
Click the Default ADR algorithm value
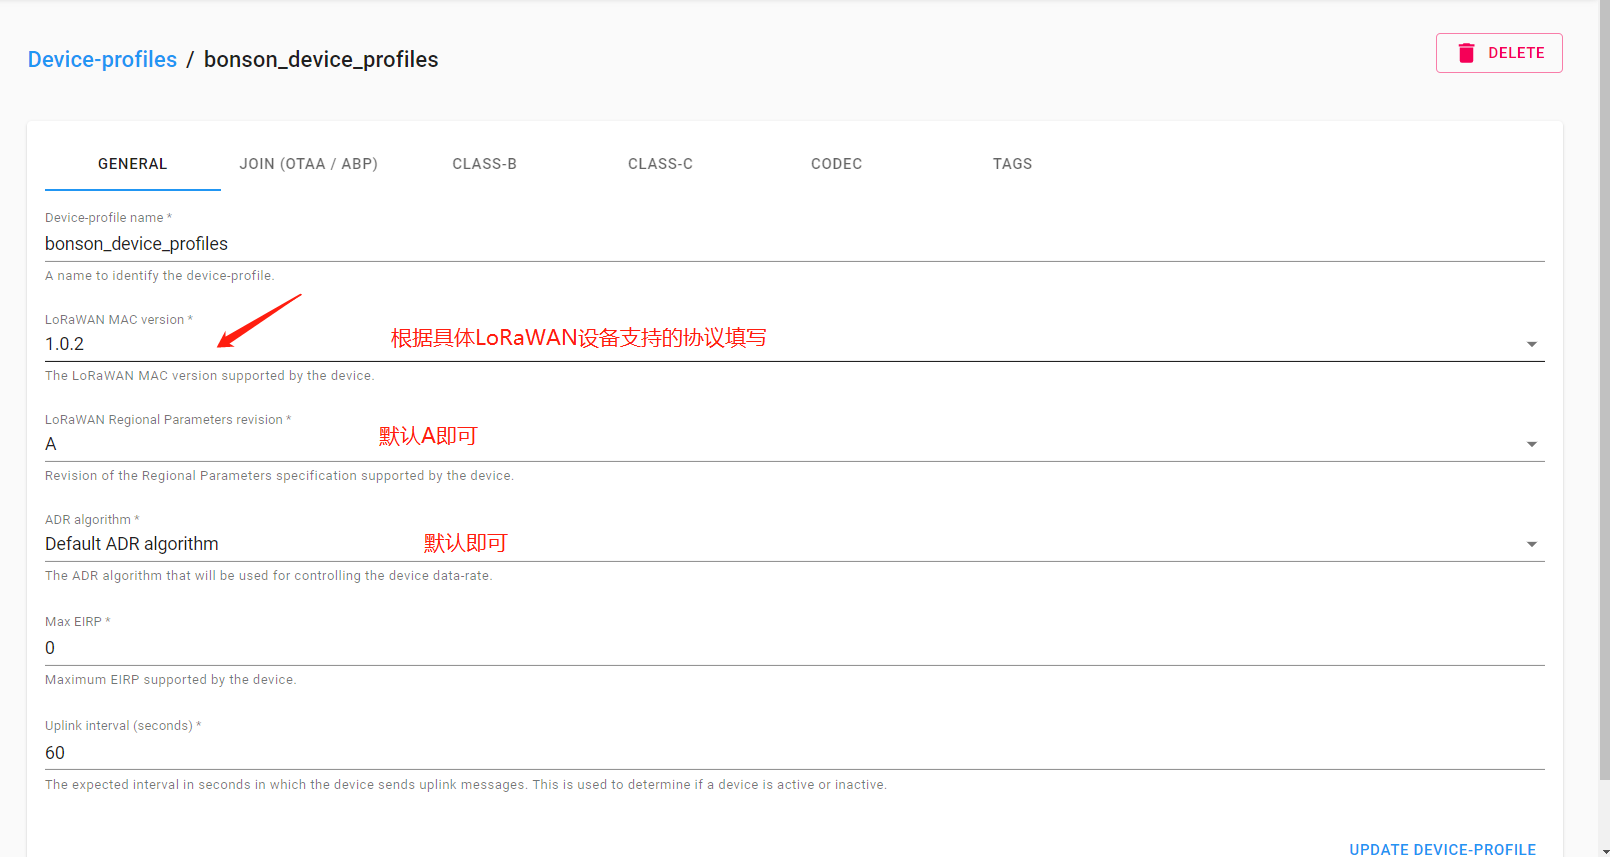coord(132,544)
